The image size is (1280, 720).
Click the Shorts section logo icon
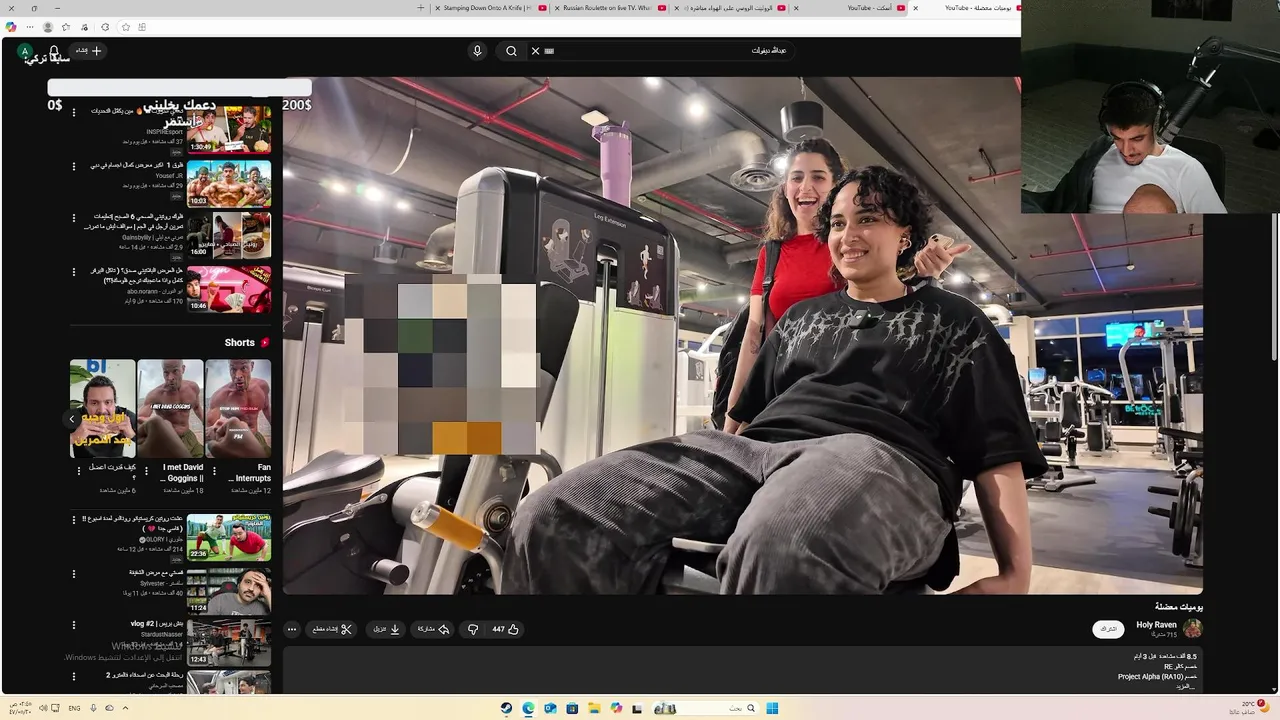265,342
